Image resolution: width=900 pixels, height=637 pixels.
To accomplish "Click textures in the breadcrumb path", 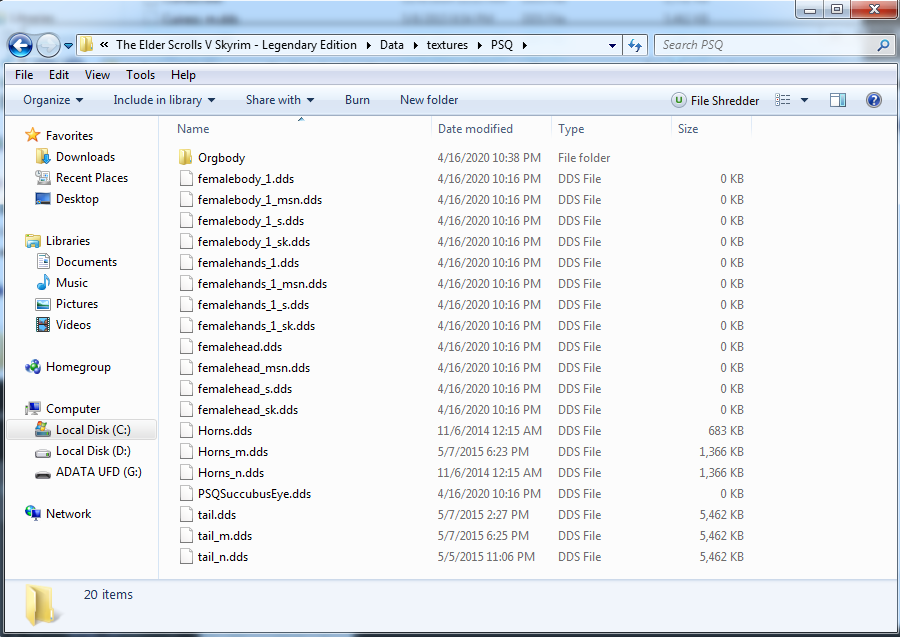I will (x=447, y=45).
